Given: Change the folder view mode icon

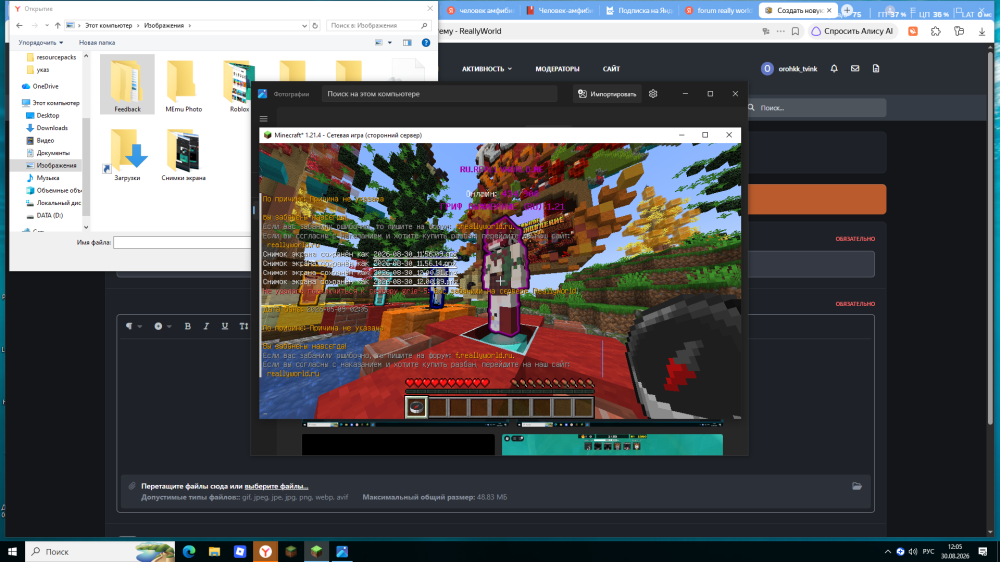Looking at the screenshot, I should point(379,43).
